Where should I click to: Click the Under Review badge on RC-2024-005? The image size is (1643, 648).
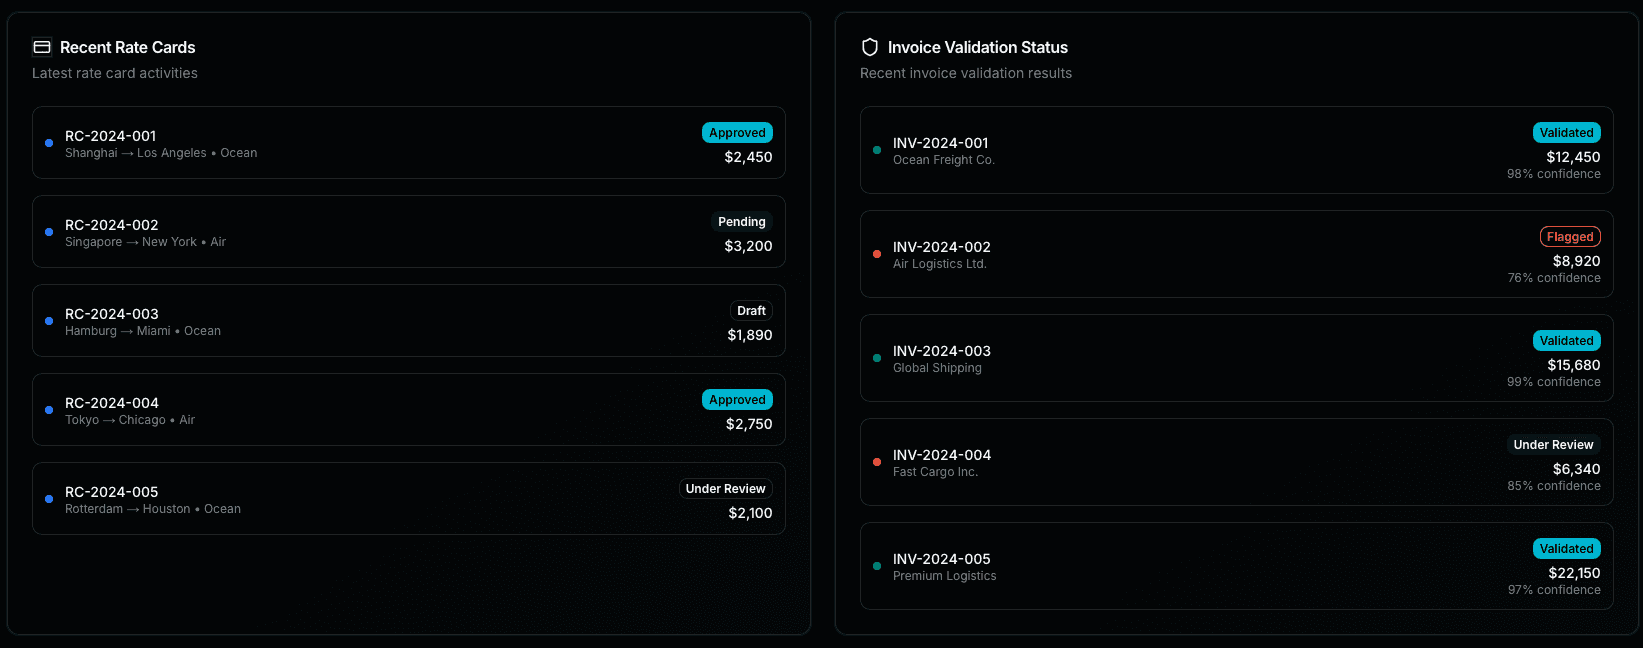(725, 488)
